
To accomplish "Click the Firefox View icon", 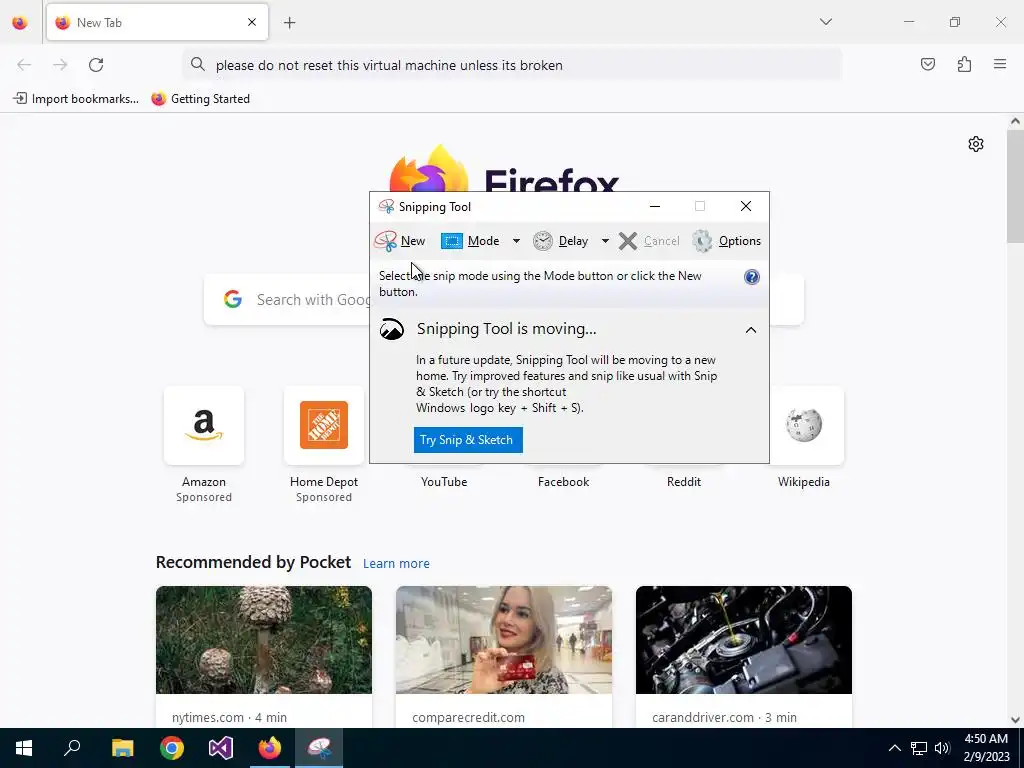I will click(x=20, y=23).
